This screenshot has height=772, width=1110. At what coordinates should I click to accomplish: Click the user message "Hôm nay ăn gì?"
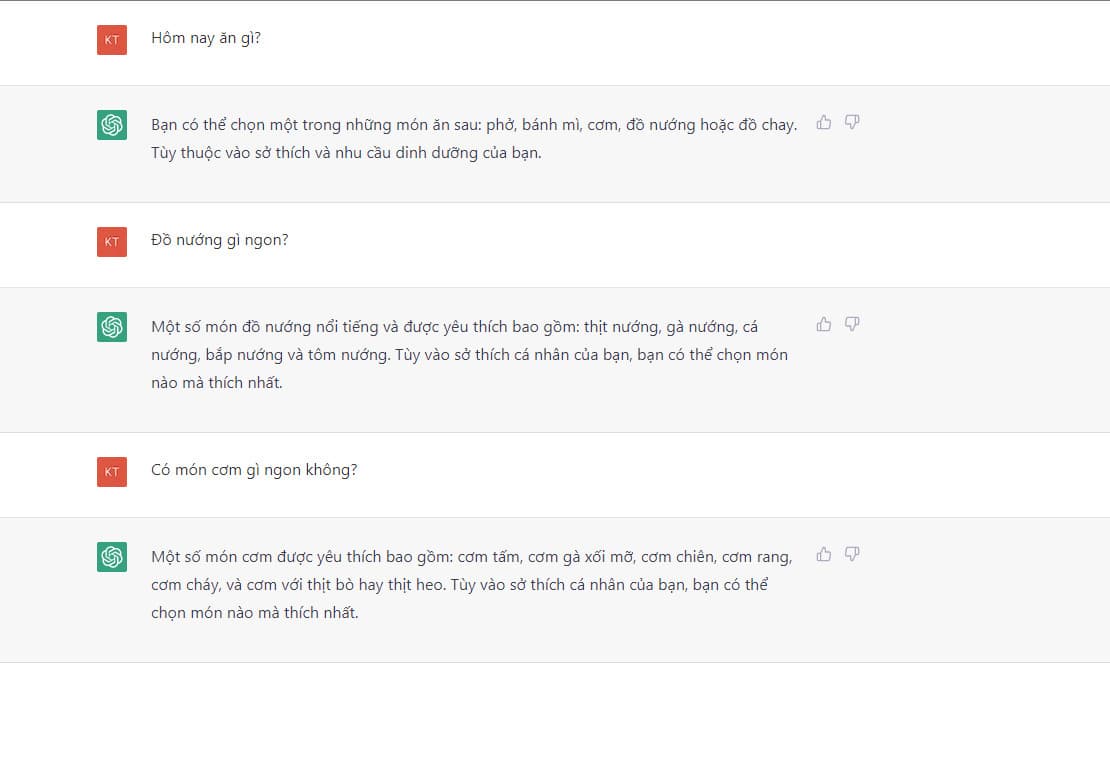206,39
